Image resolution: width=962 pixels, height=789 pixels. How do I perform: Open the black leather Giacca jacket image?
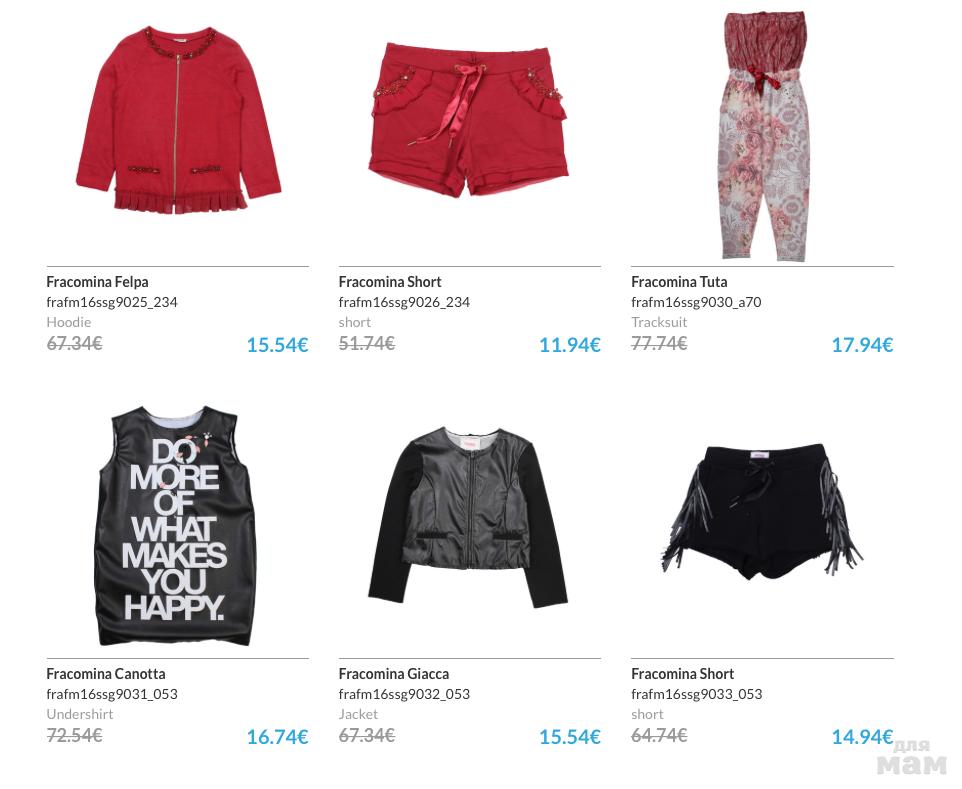point(469,518)
